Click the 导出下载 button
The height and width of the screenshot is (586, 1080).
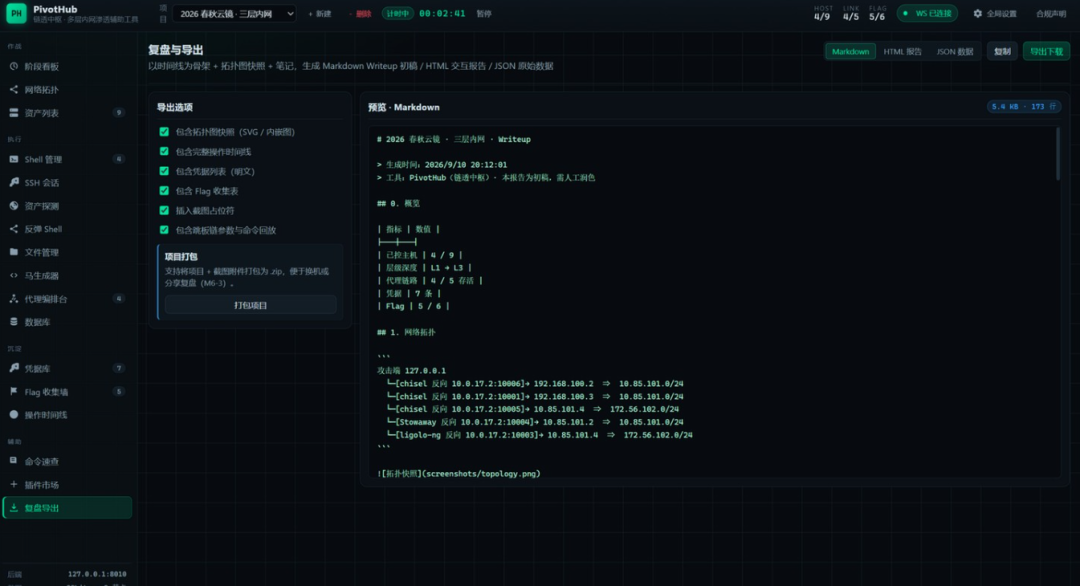(1046, 52)
